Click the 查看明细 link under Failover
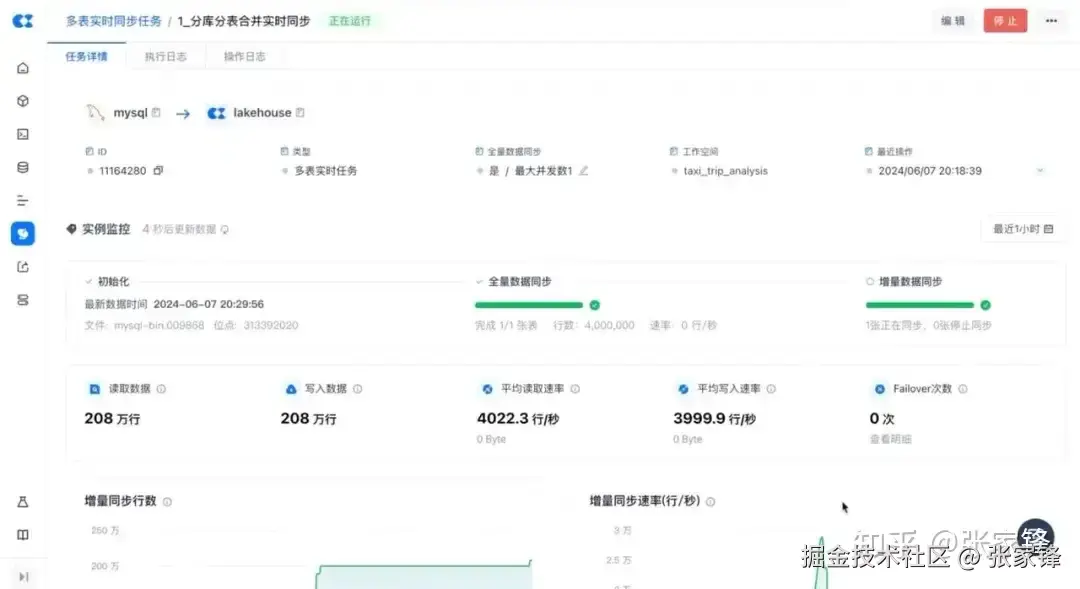The height and width of the screenshot is (589, 1080). pyautogui.click(x=891, y=439)
